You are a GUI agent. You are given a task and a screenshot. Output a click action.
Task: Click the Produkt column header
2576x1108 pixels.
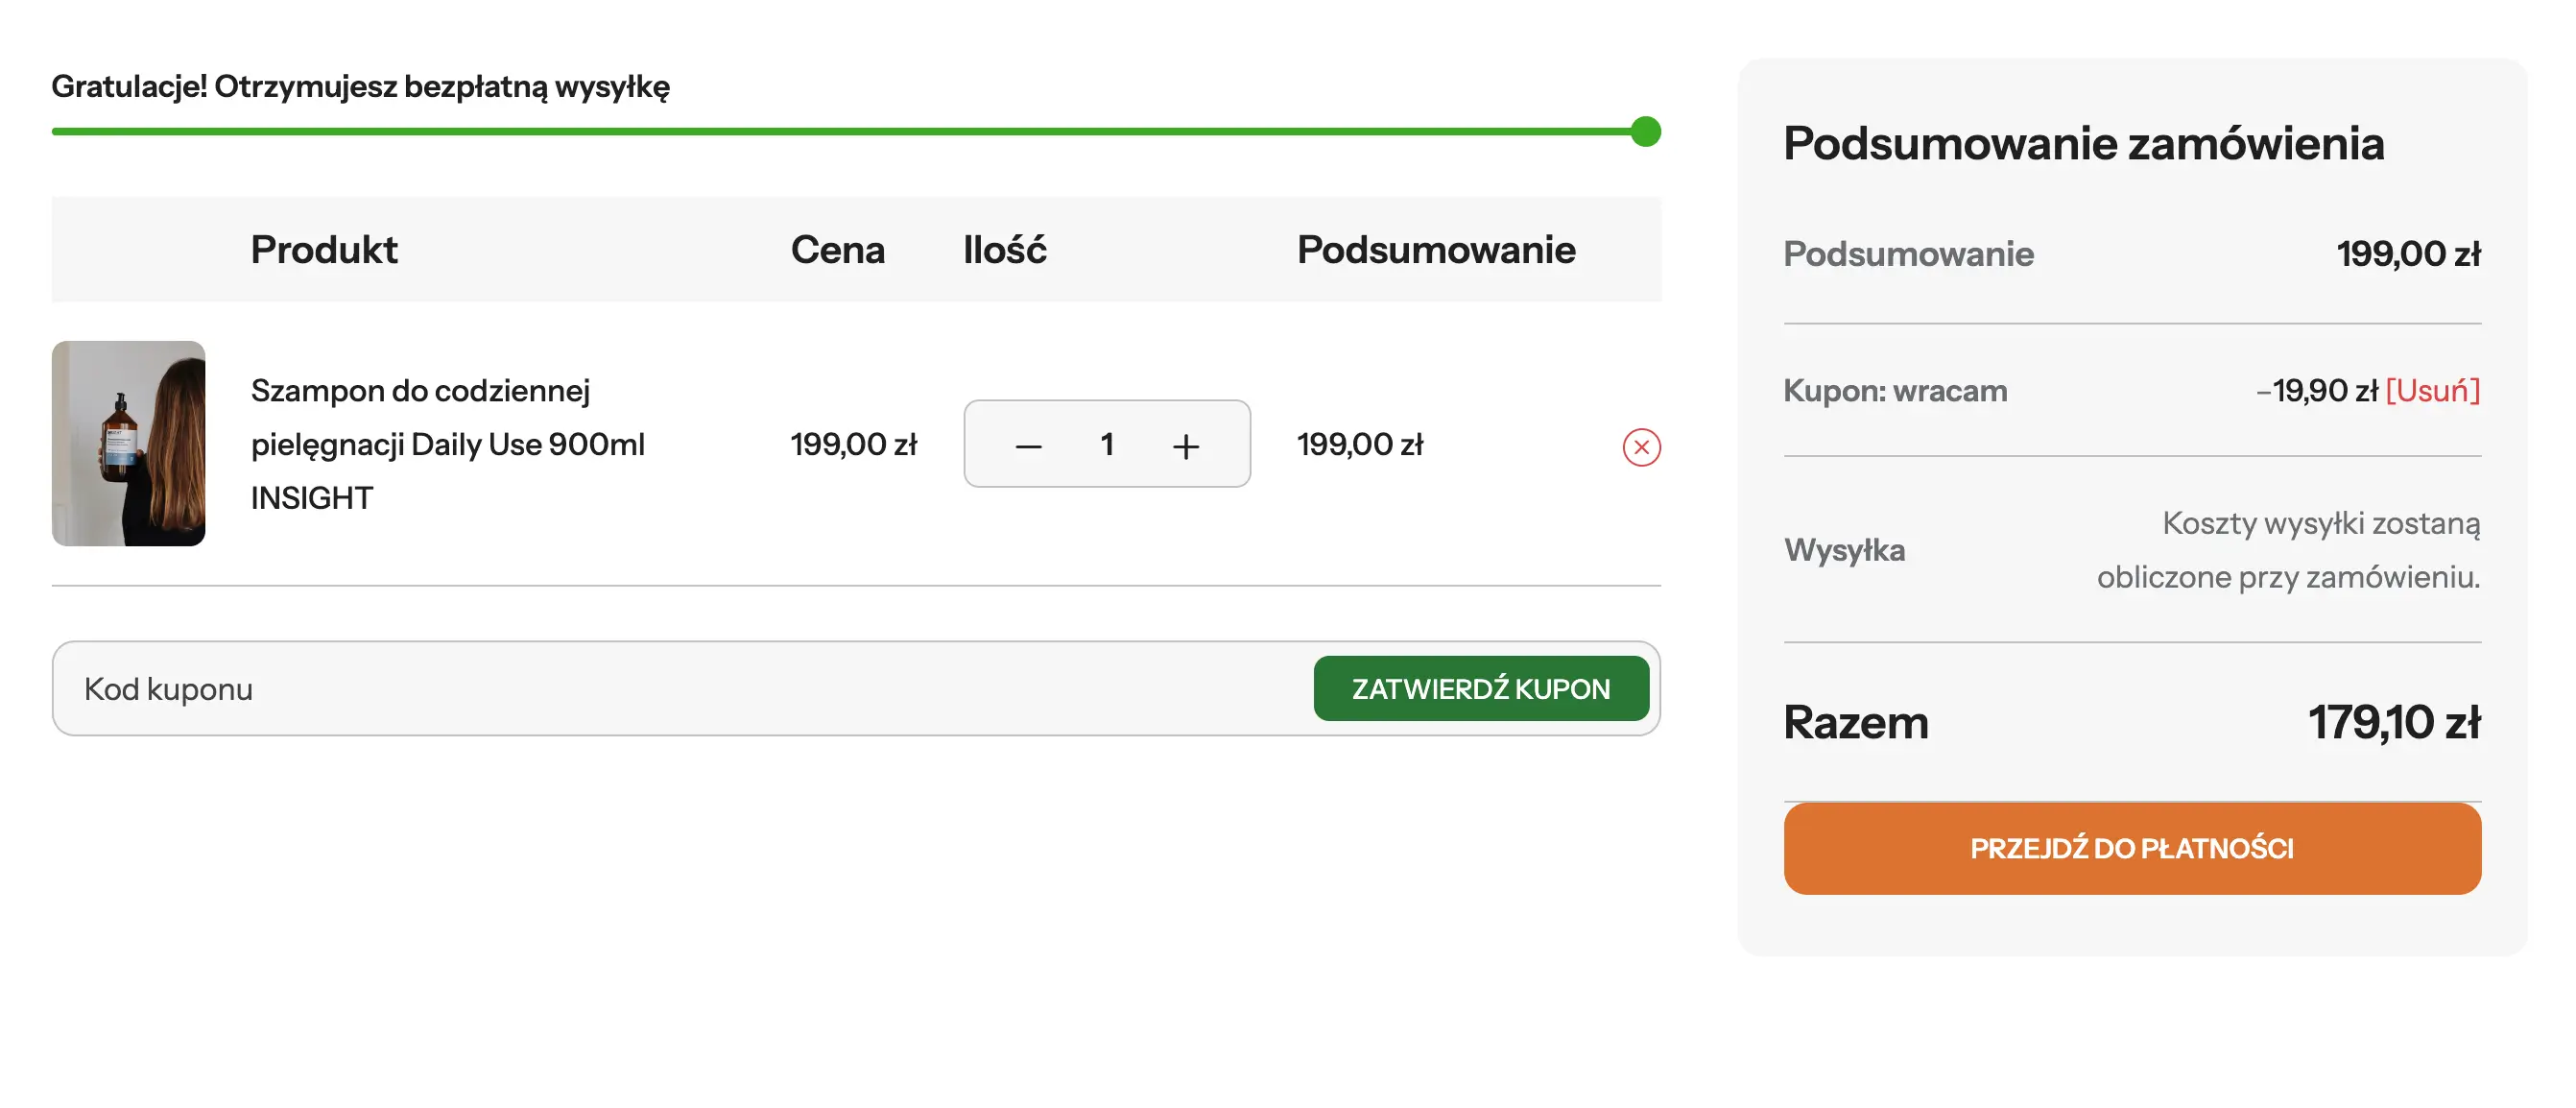[x=323, y=249]
